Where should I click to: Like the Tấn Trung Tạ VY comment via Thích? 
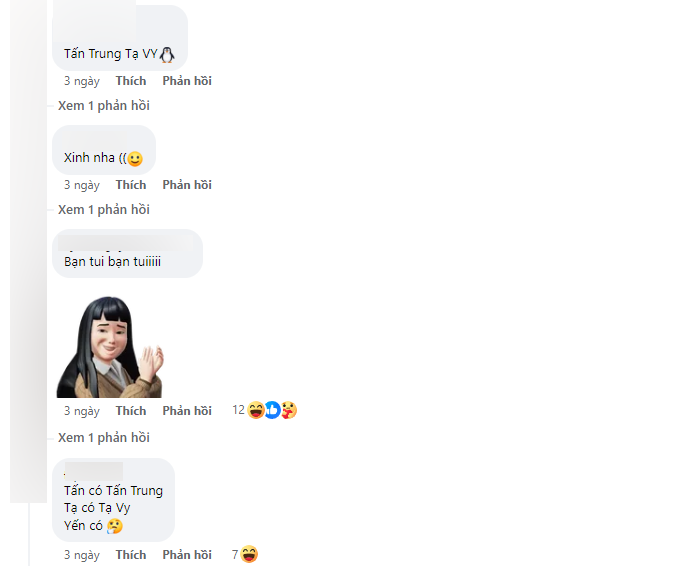131,81
